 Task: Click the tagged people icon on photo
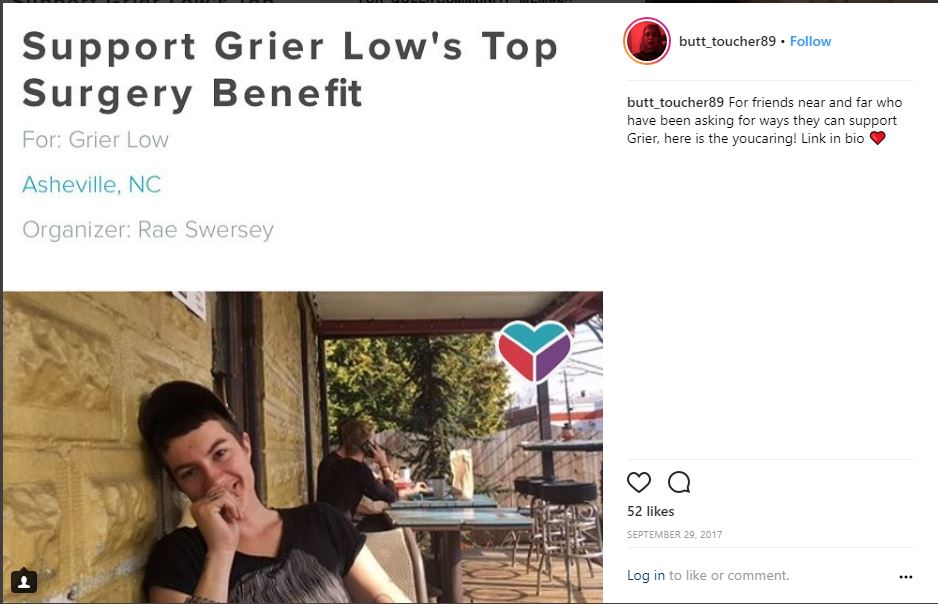24,581
